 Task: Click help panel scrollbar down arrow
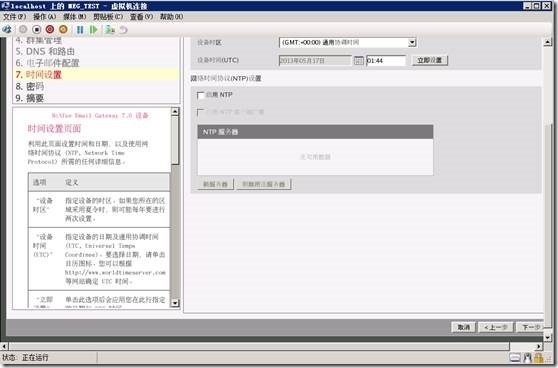pyautogui.click(x=175, y=303)
